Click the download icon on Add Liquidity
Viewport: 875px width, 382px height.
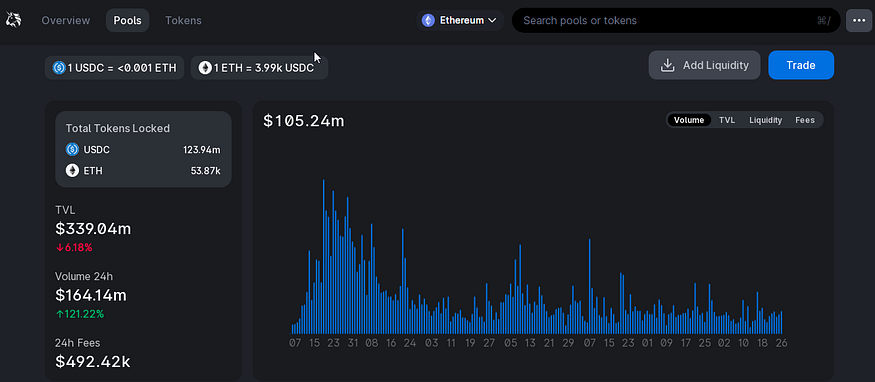coord(667,65)
